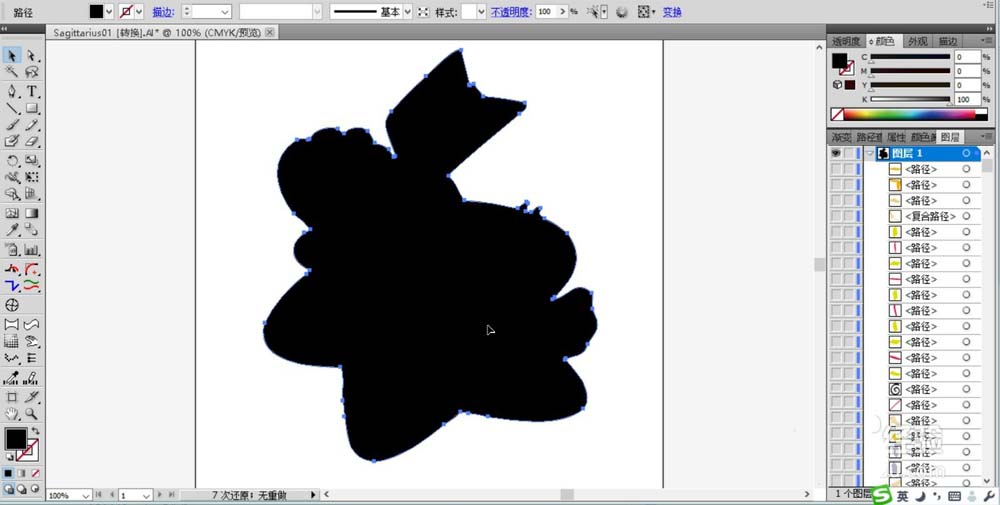Select the Selection (black arrow) tool
The height and width of the screenshot is (505, 1000).
12,56
